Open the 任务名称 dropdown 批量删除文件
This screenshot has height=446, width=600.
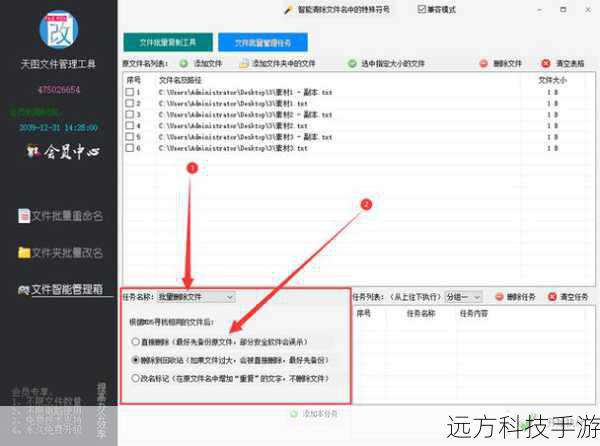point(196,297)
